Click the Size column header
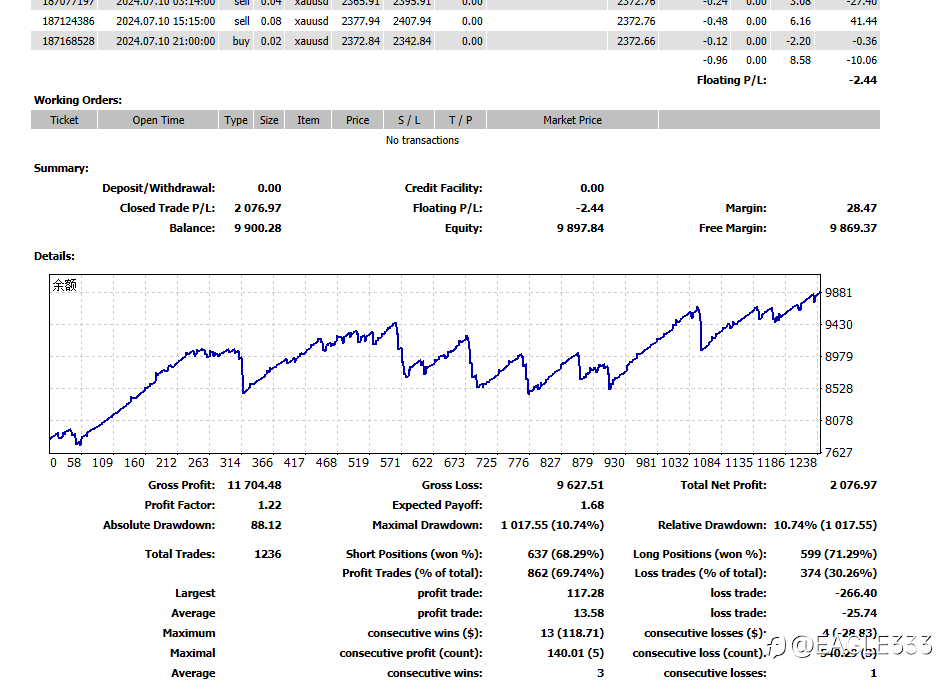 [x=269, y=120]
